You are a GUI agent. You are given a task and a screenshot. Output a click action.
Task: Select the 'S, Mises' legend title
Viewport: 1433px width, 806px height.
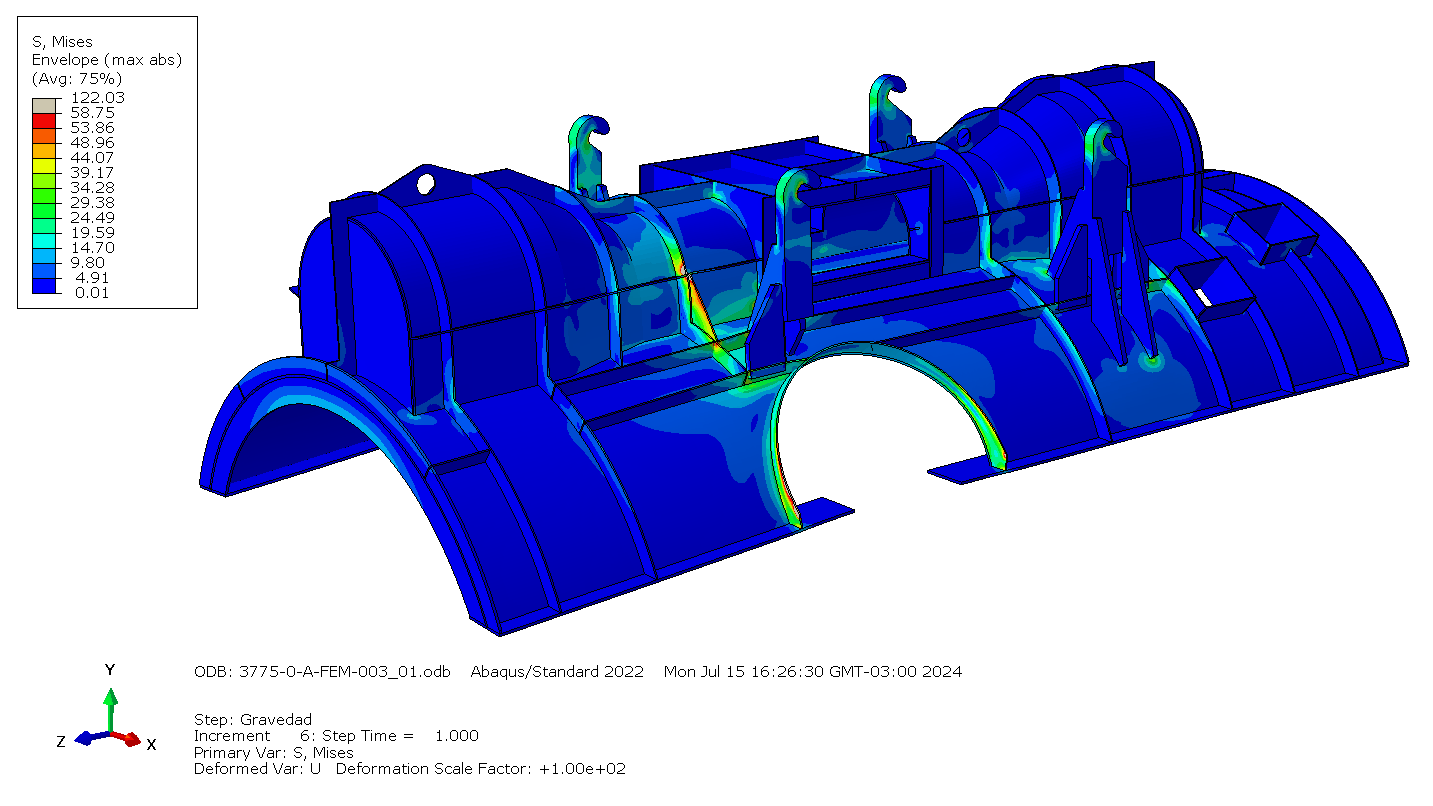click(62, 42)
